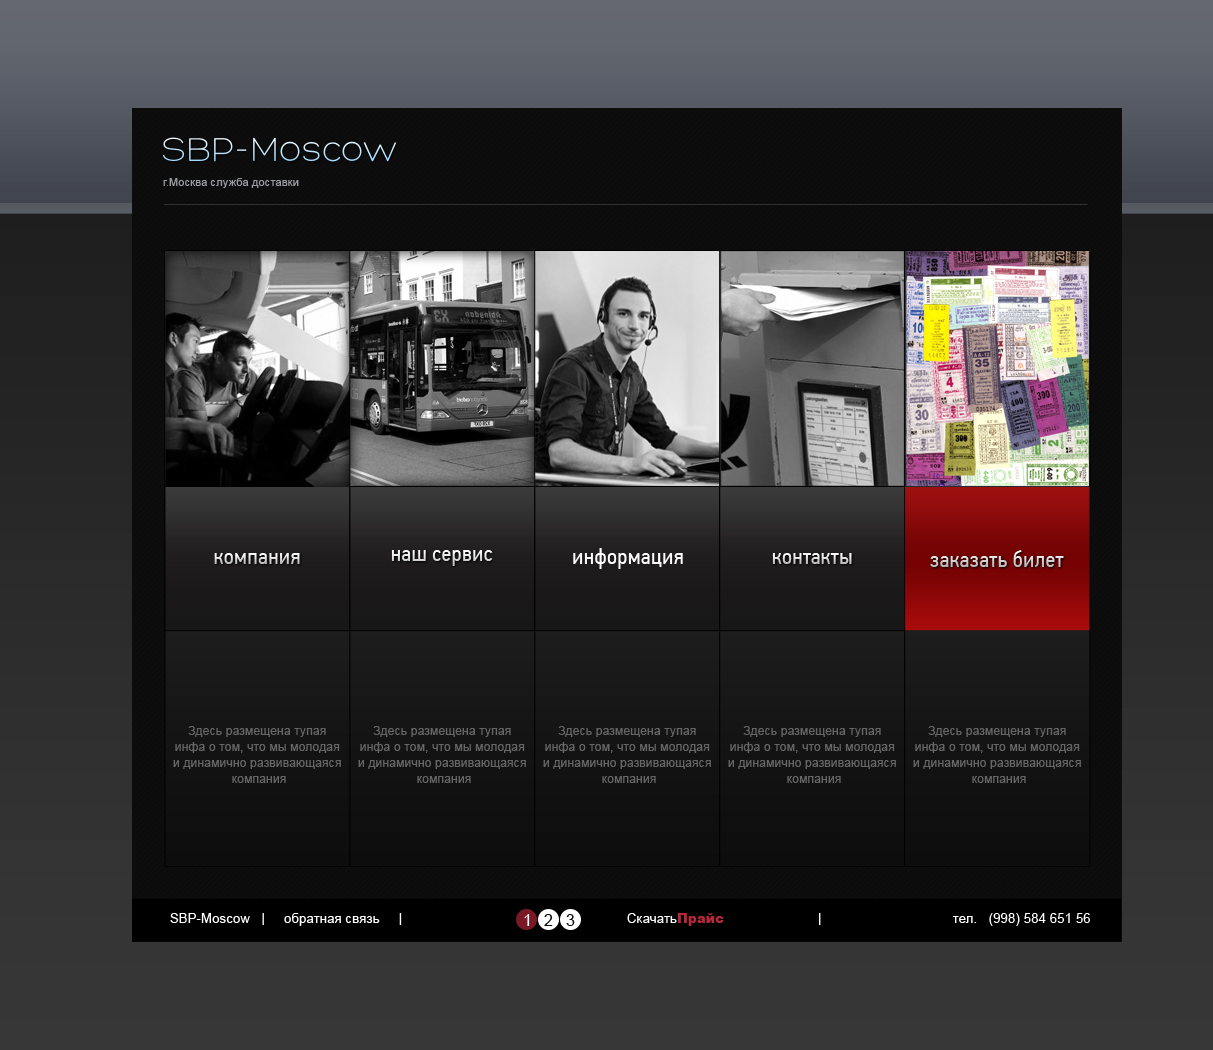
Task: Open the обратная связь footer link
Action: tap(331, 919)
